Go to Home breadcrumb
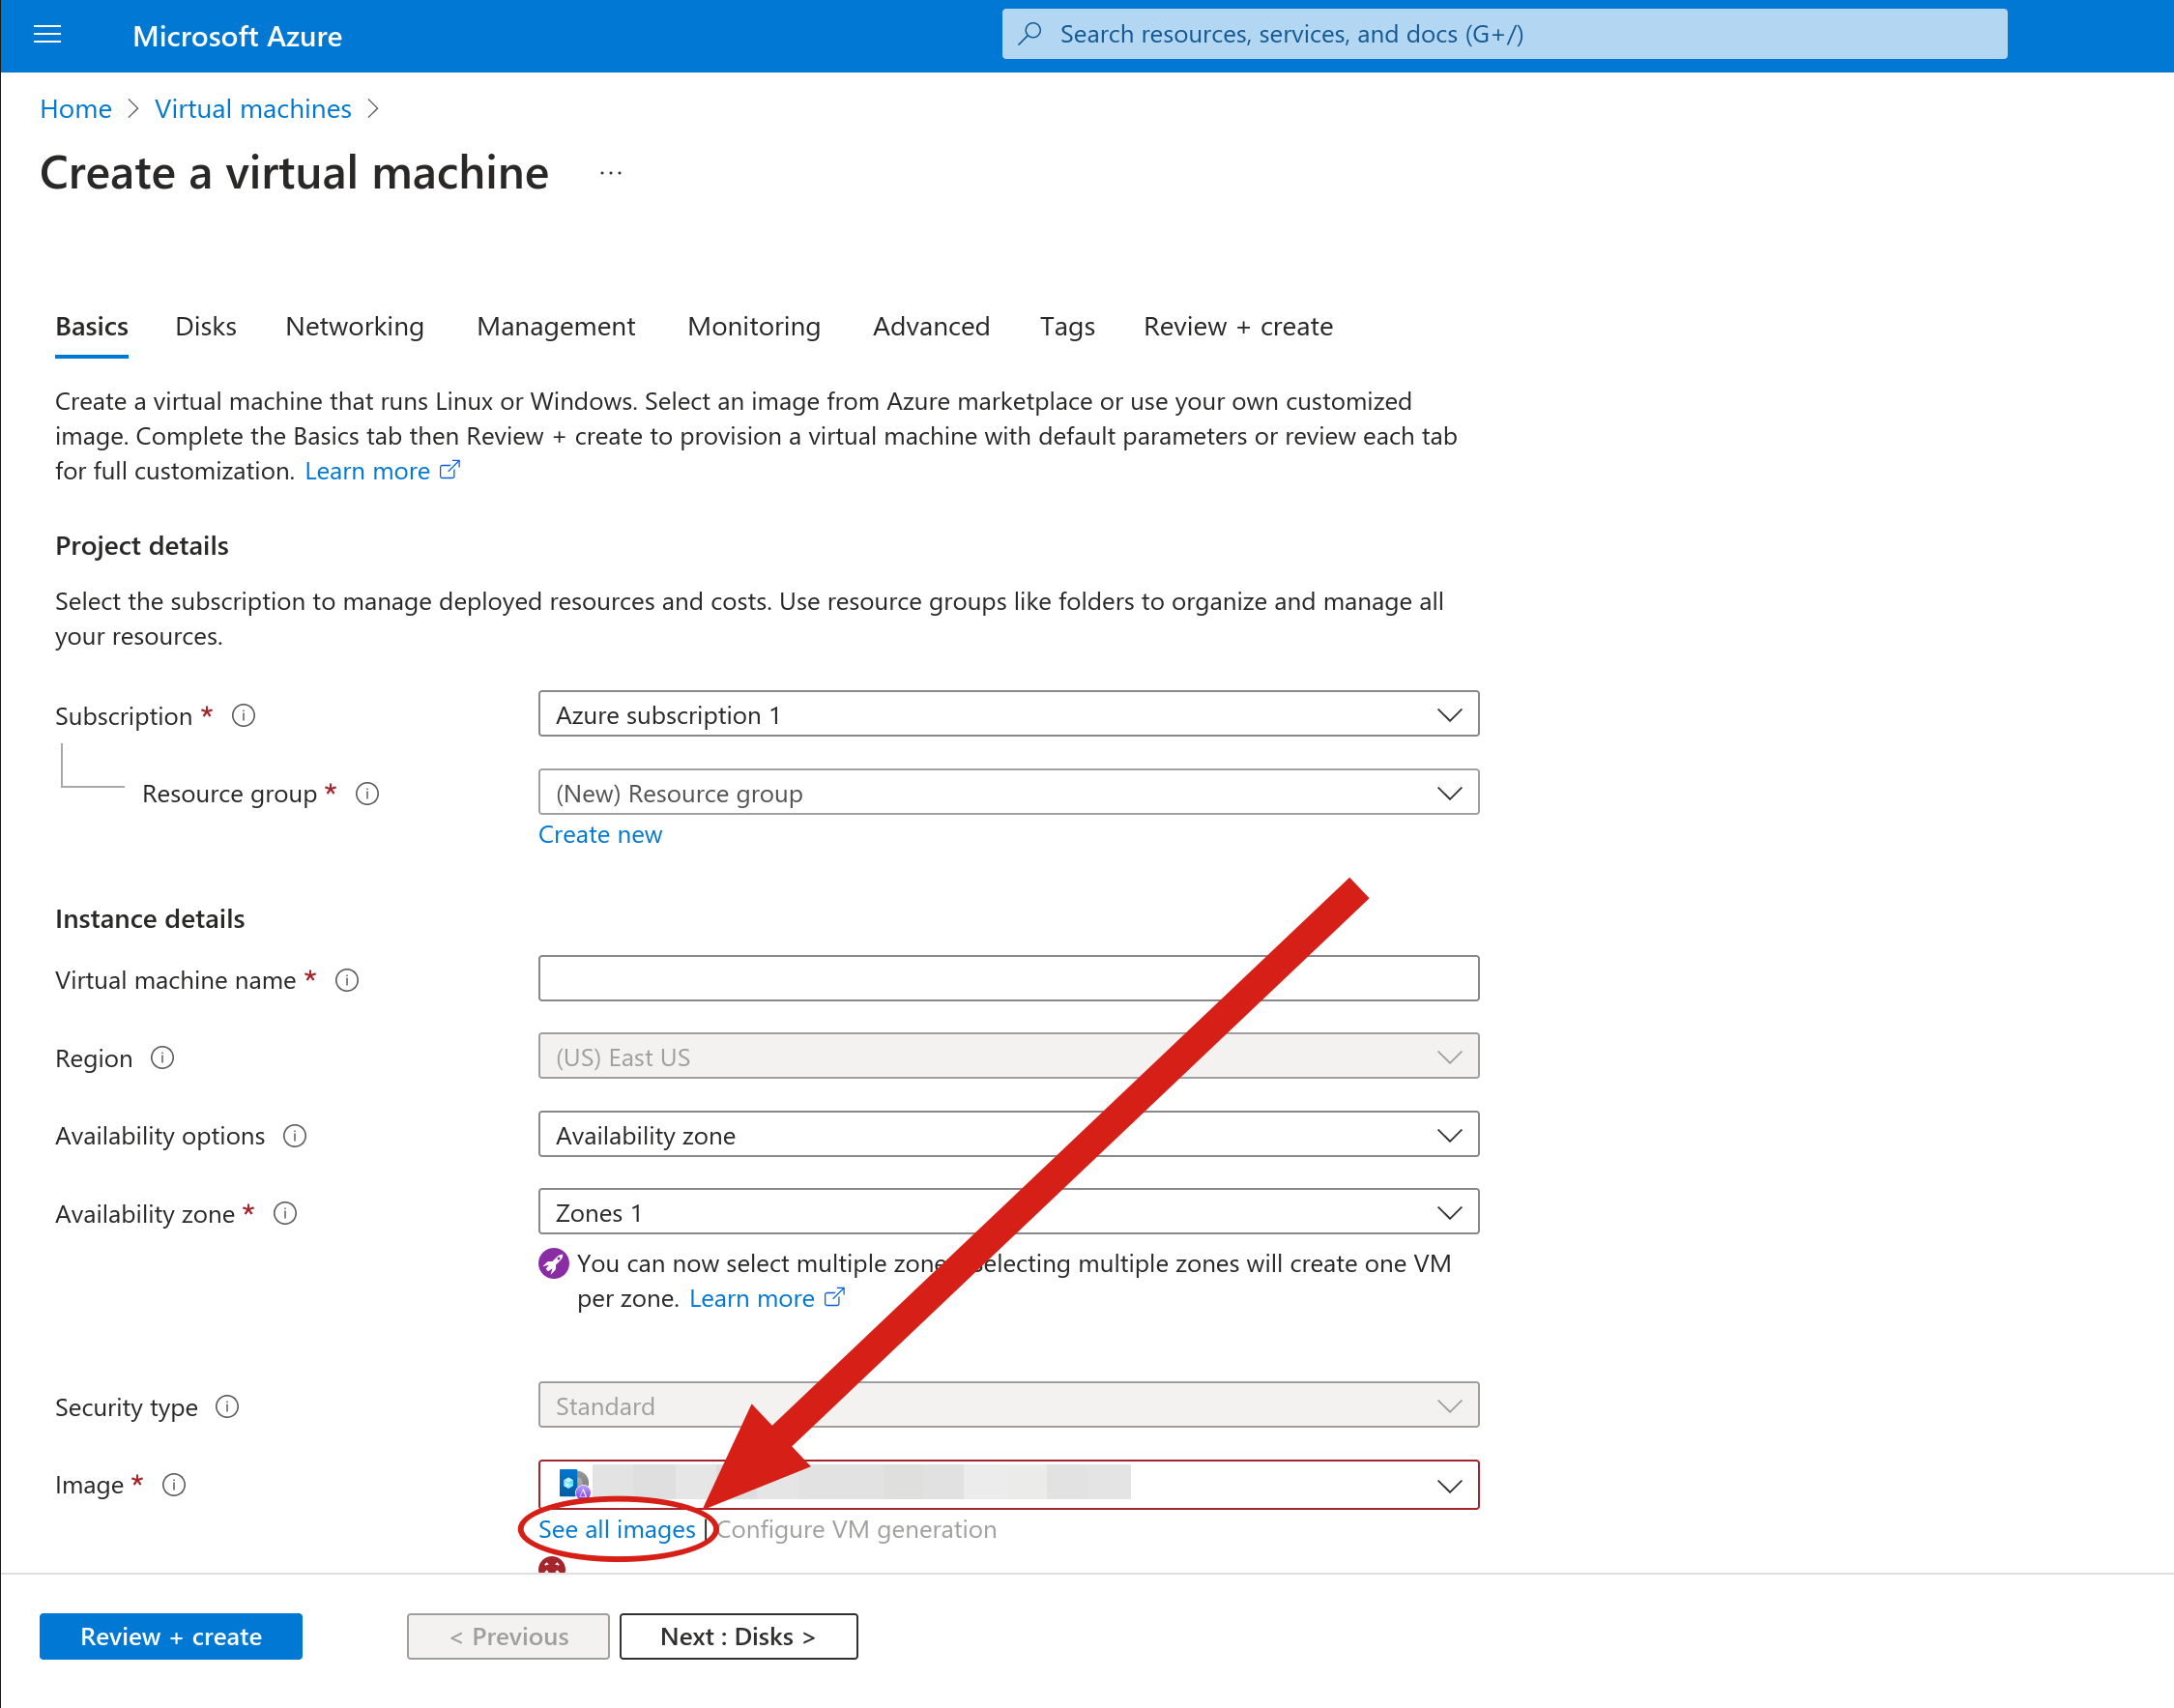2174x1708 pixels. 76,108
